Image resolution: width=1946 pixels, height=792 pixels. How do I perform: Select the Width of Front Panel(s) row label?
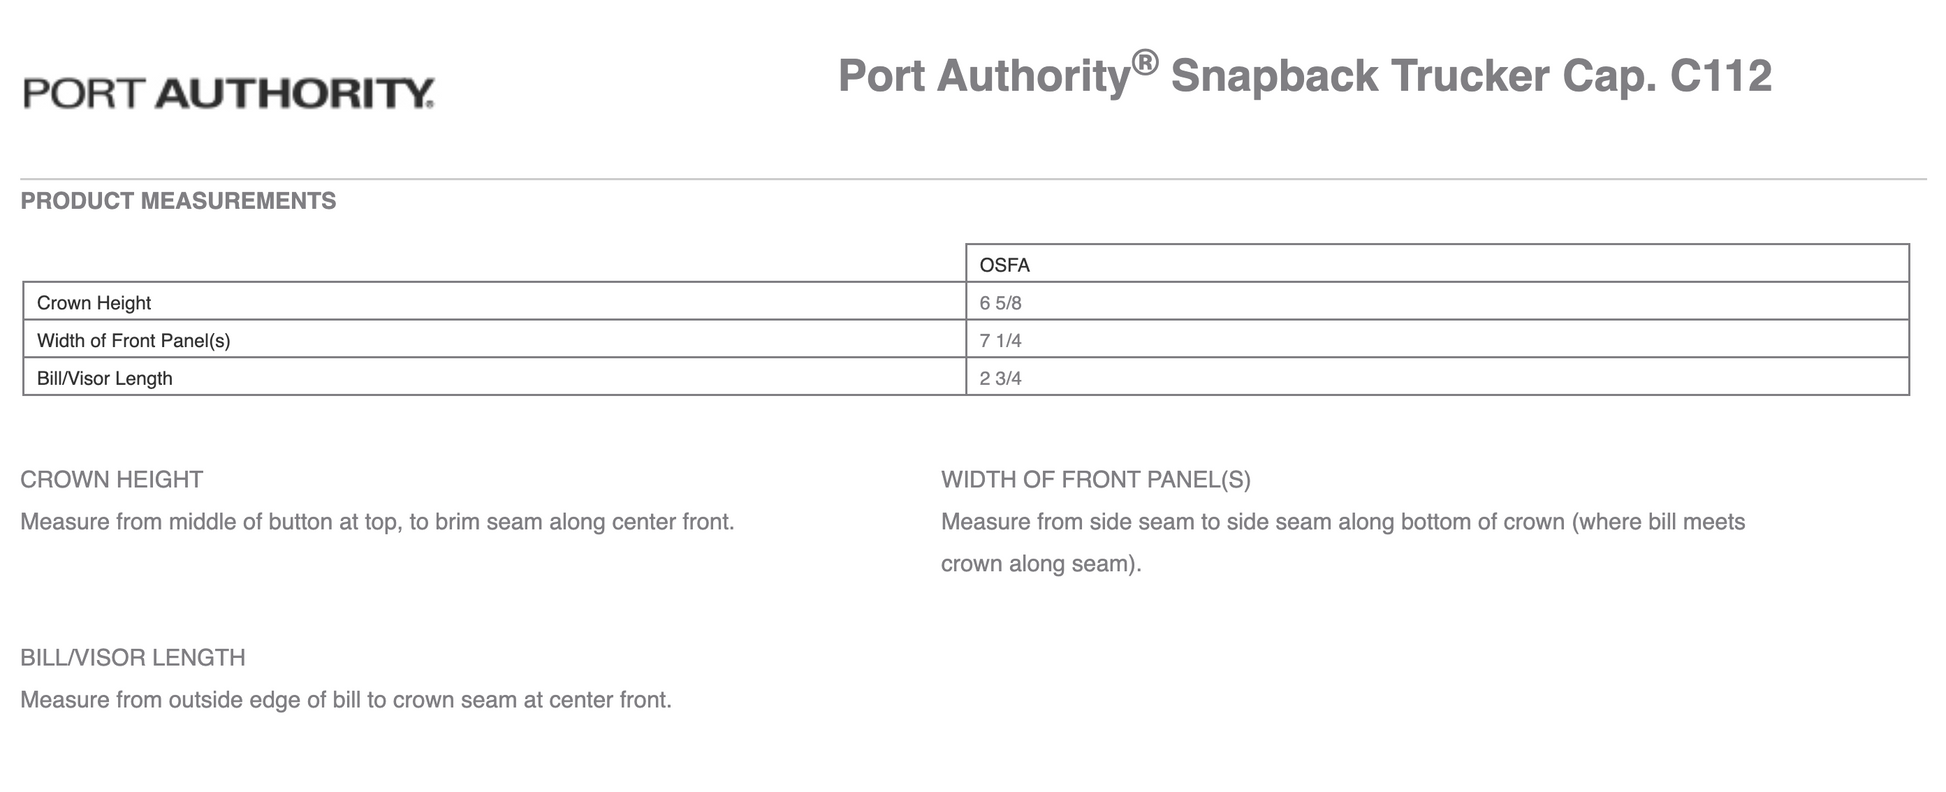point(133,341)
